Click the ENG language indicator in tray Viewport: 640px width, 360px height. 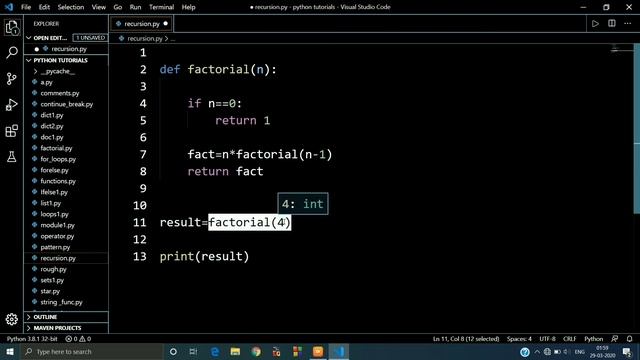580,351
